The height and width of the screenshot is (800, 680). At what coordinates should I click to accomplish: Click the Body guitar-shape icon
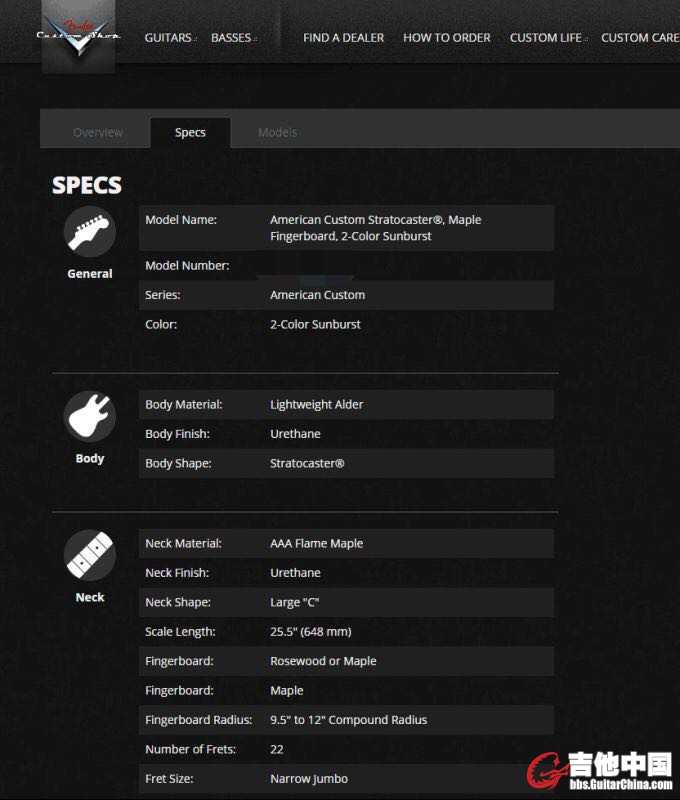pos(90,415)
